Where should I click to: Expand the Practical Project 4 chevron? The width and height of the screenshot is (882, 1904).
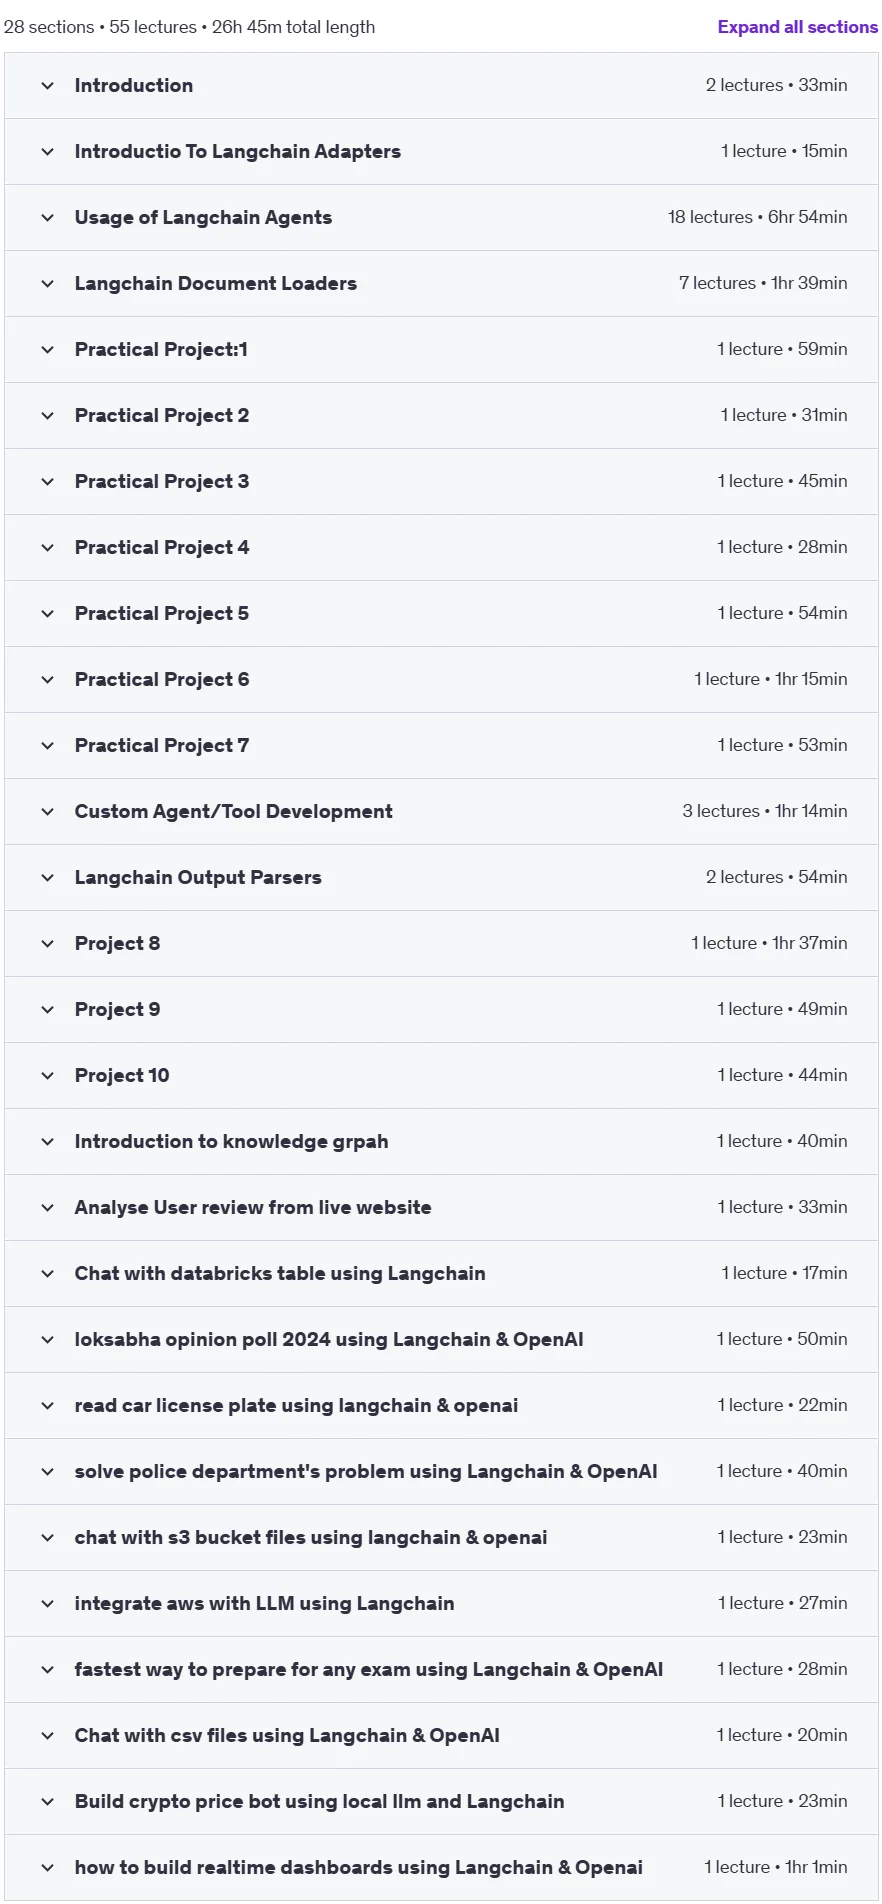coord(47,548)
